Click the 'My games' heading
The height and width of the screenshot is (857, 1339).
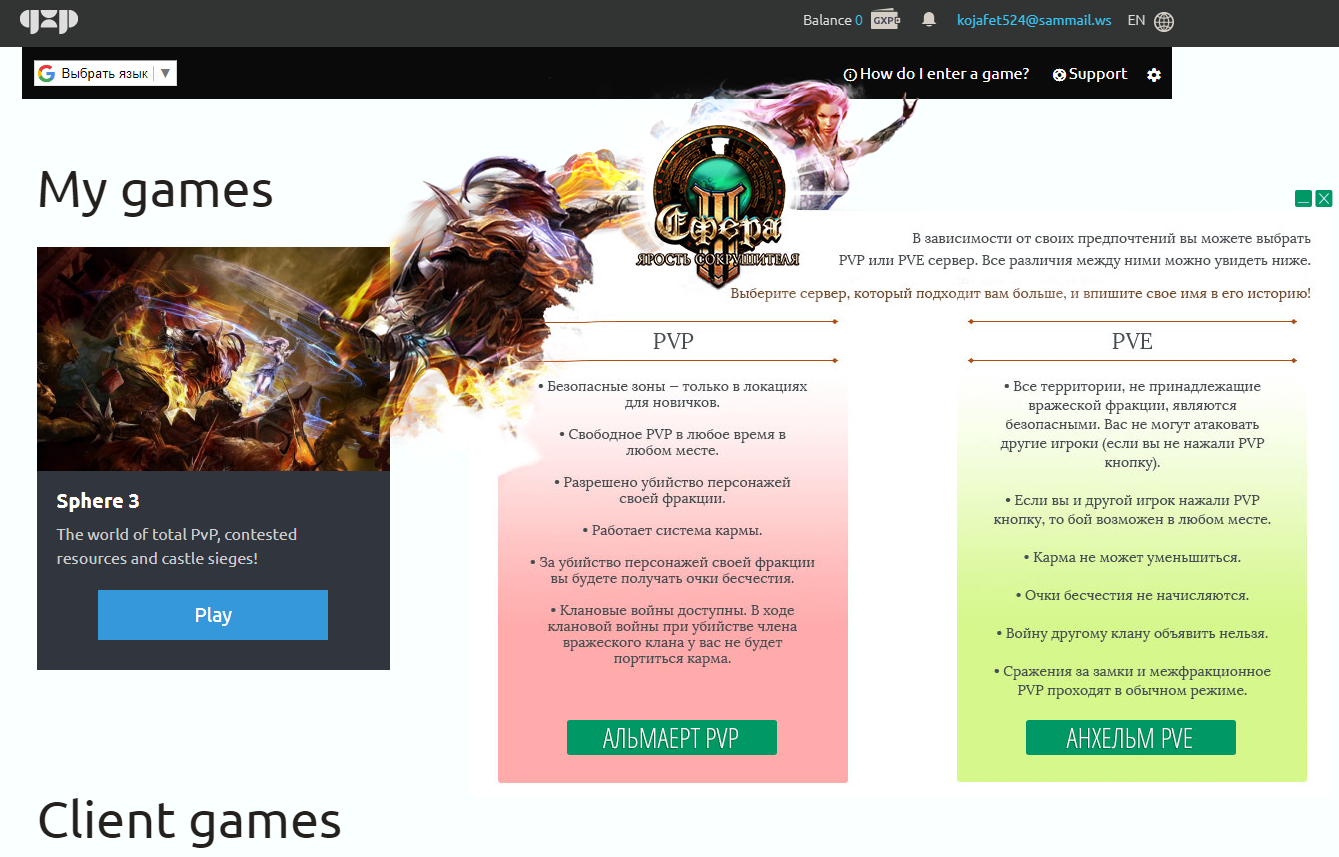155,189
